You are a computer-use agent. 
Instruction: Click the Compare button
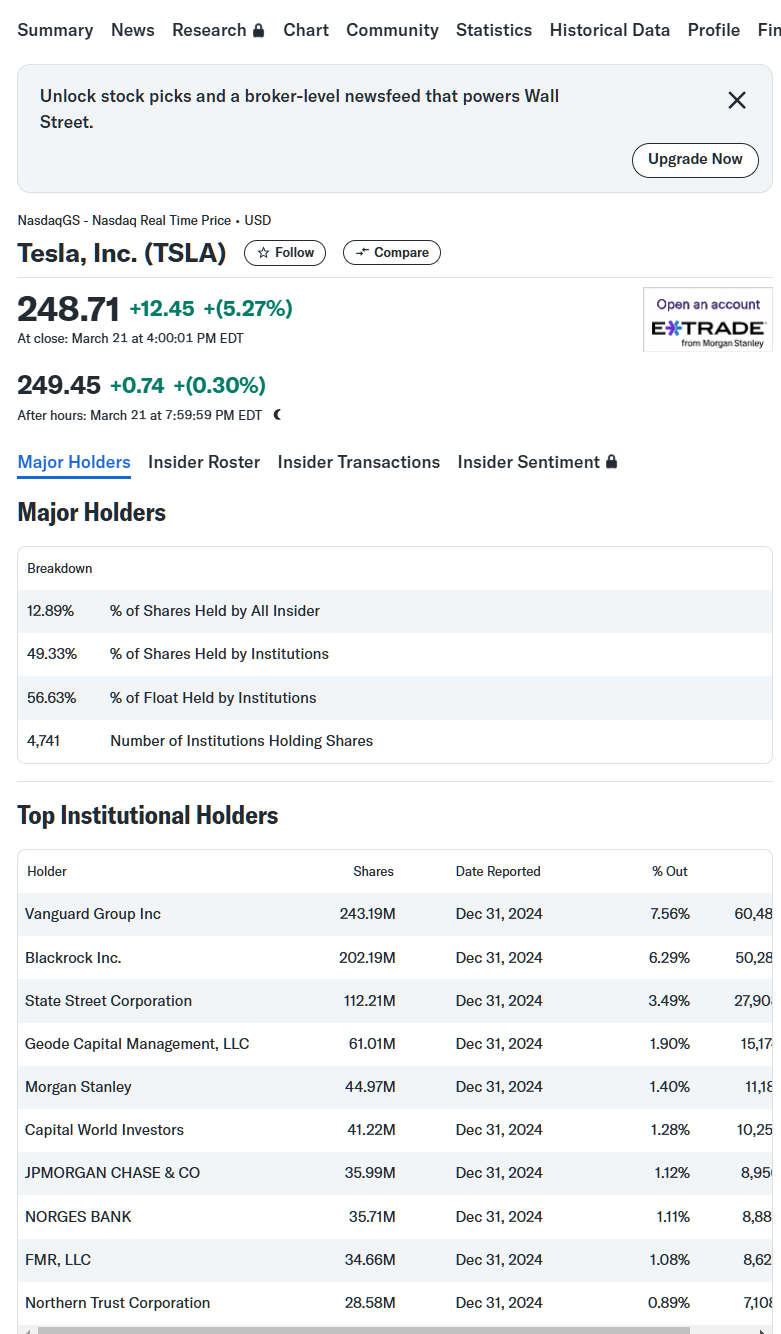click(x=392, y=253)
